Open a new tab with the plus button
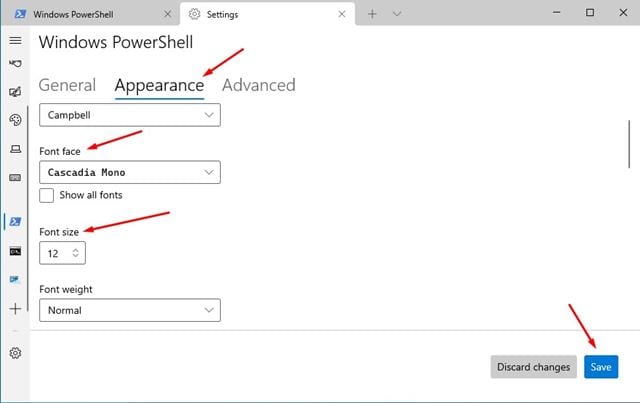Image resolution: width=640 pixels, height=403 pixels. tap(372, 14)
